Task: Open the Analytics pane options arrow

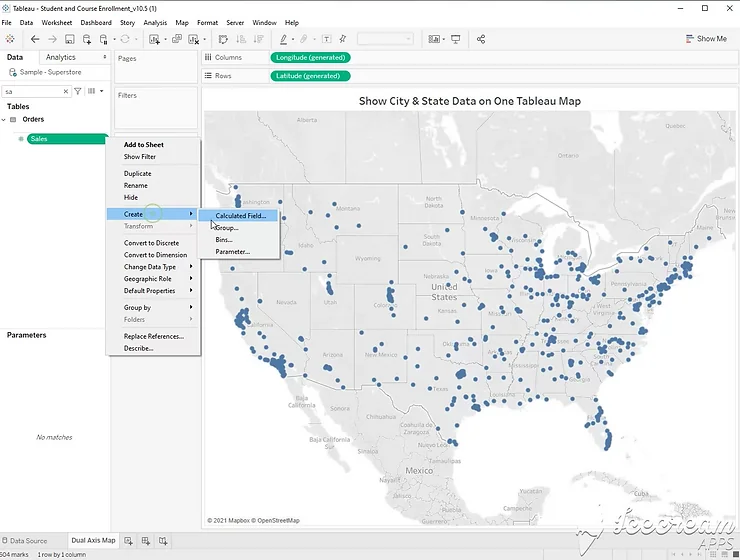Action: coord(105,57)
